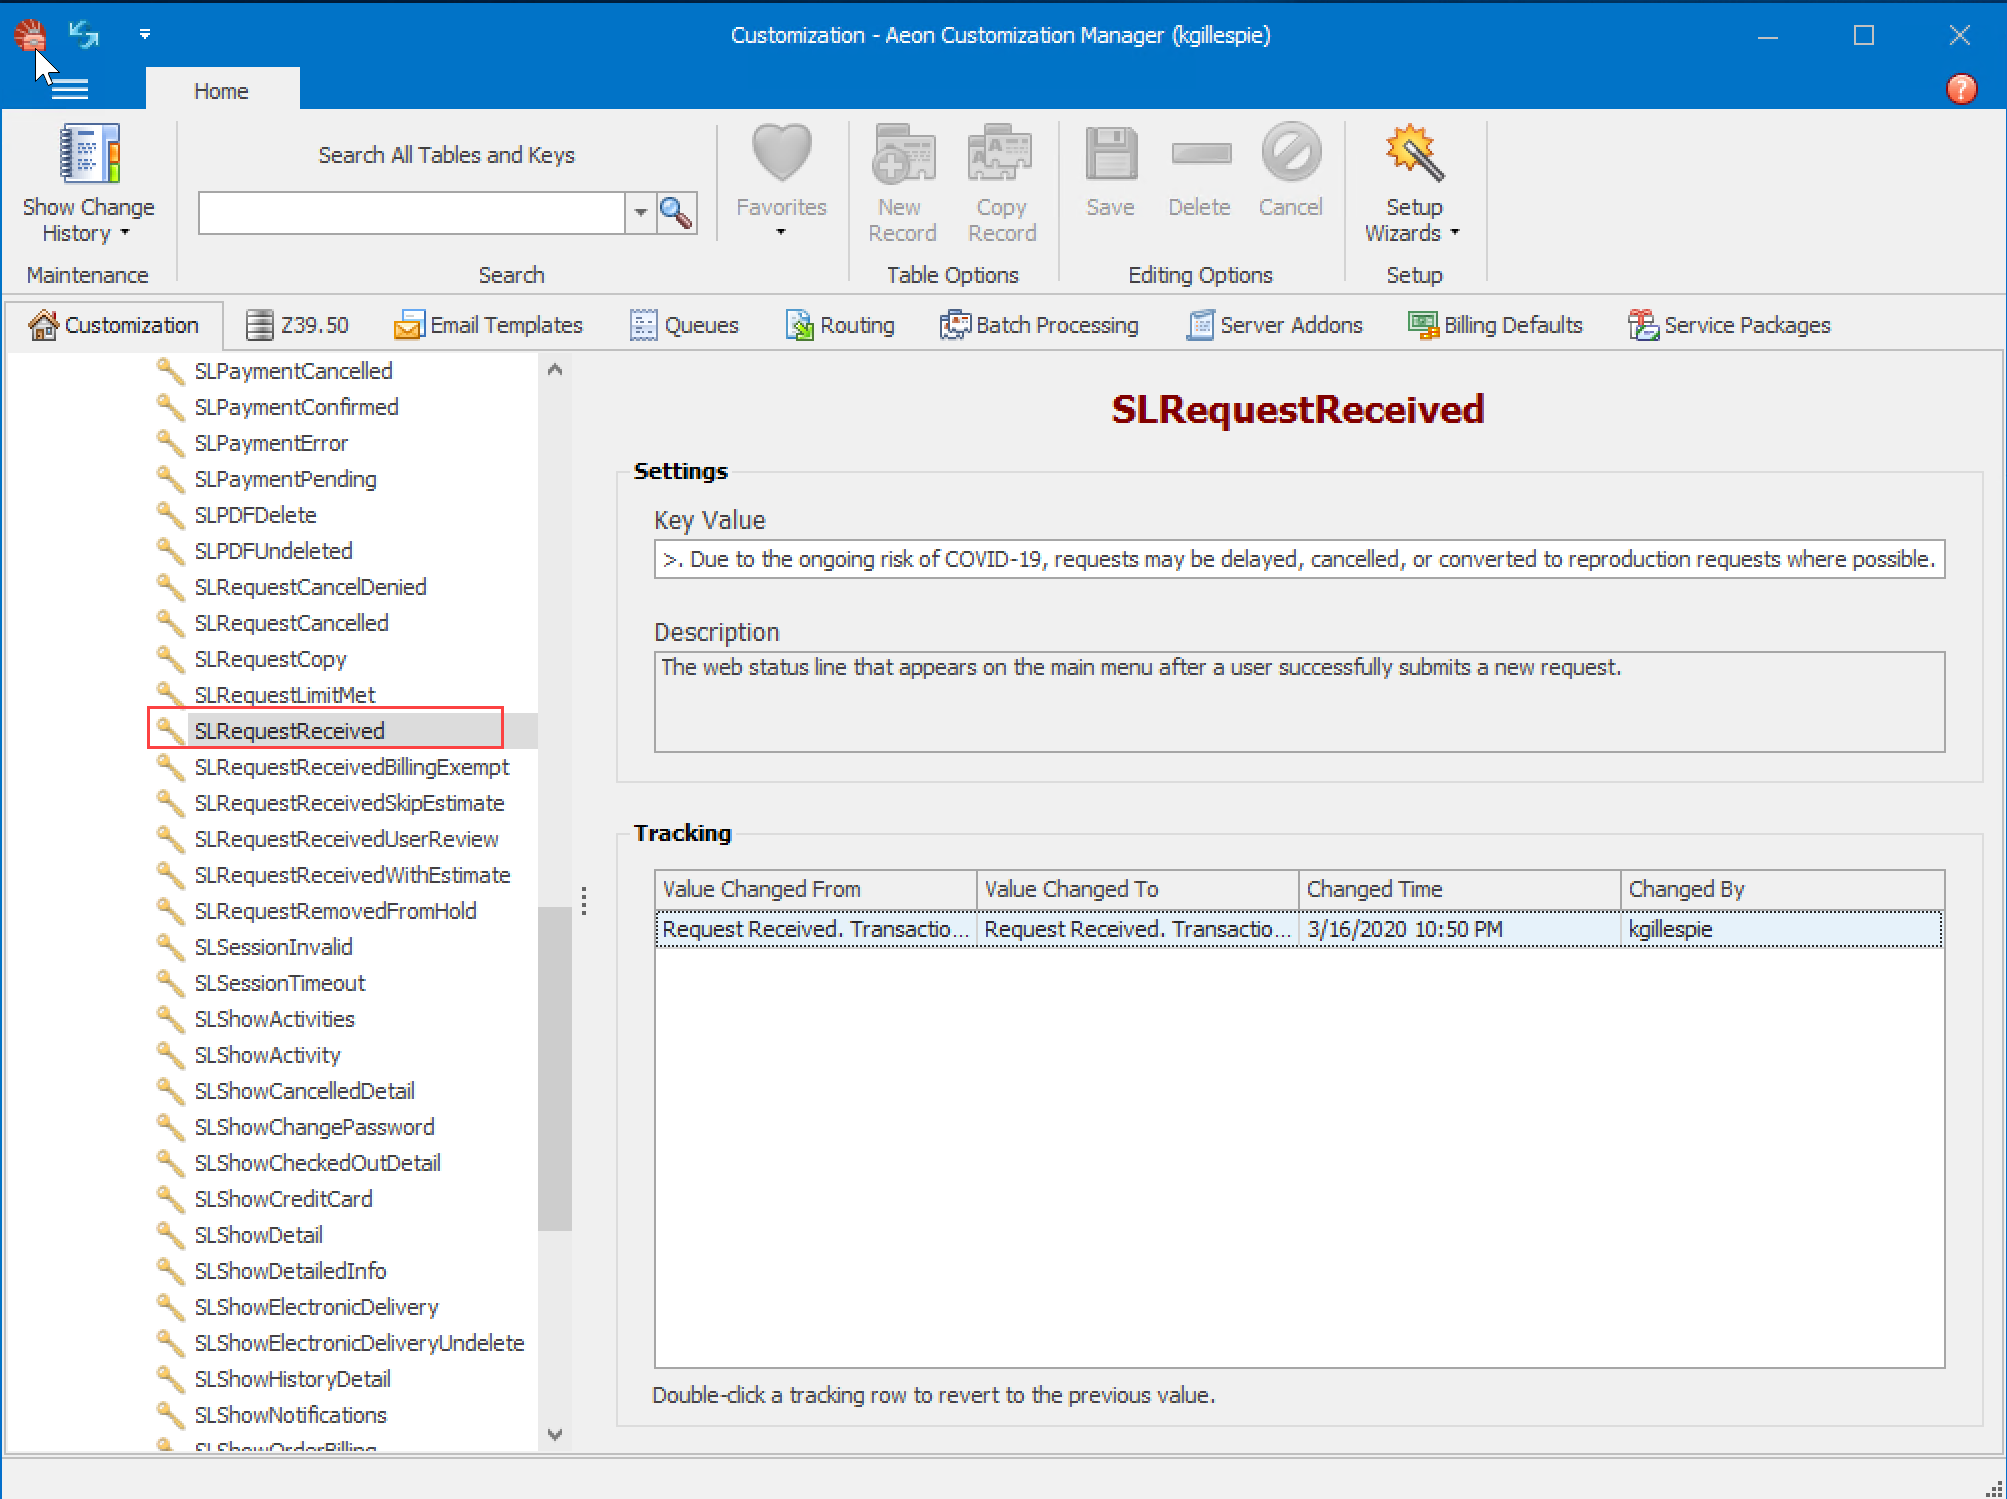Image resolution: width=2007 pixels, height=1499 pixels.
Task: Open Favorites using the heart icon
Action: point(781,153)
